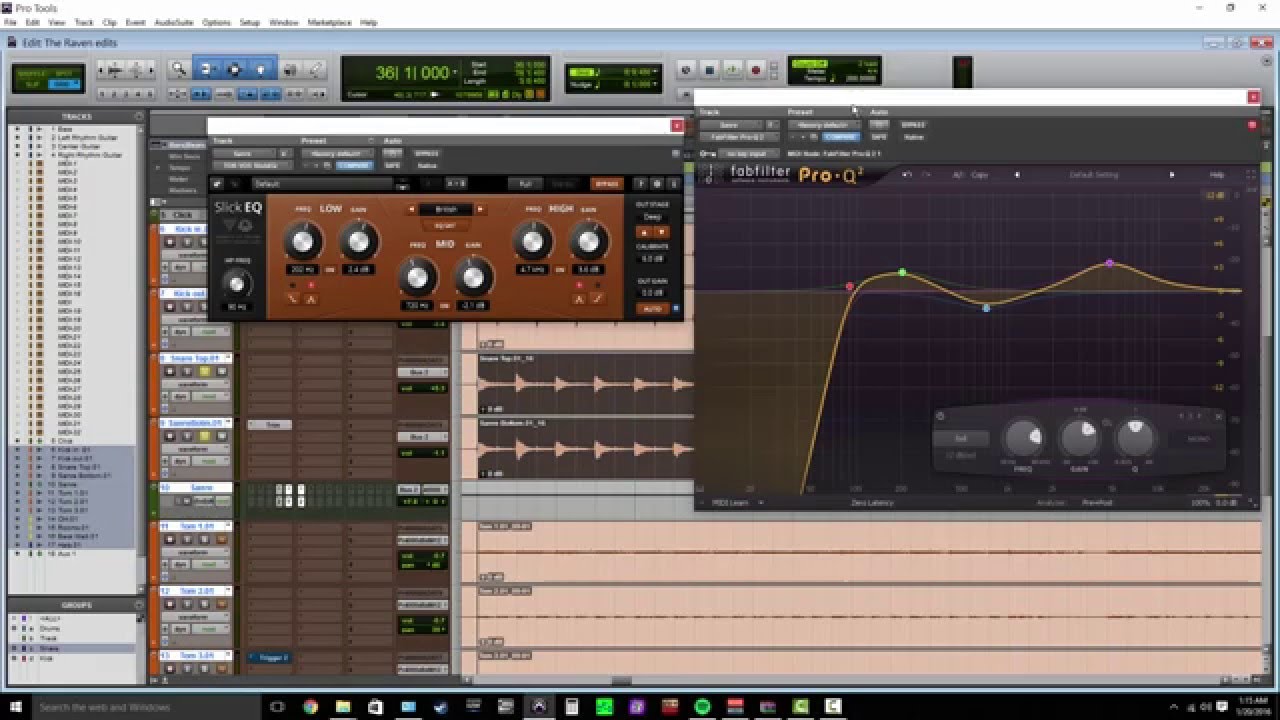The image size is (1280, 720).
Task: Toggle the EQ SAT button in SlickEQ
Action: pos(445,225)
